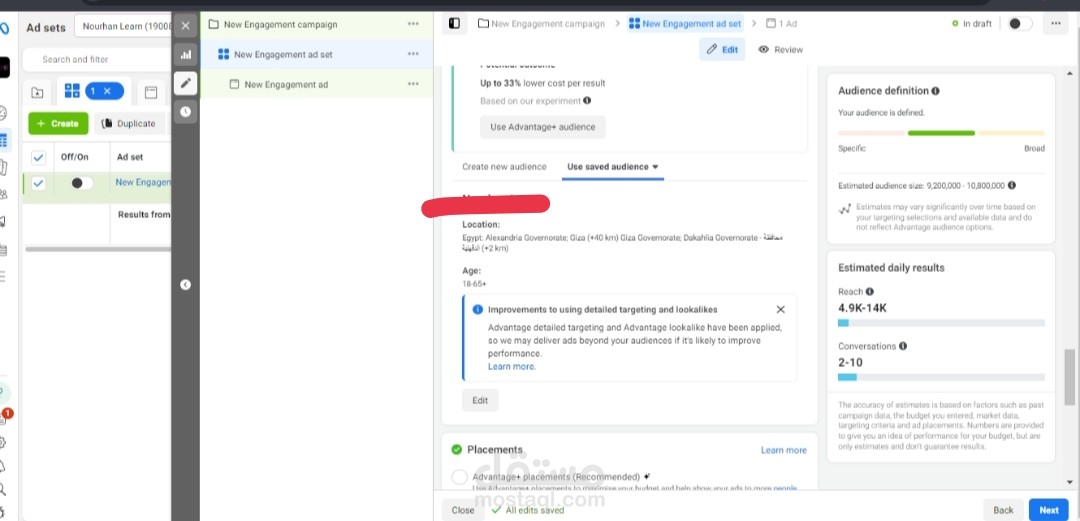Open the charts view icon in the dark sidebar
This screenshot has width=1080, height=521.
[x=185, y=54]
